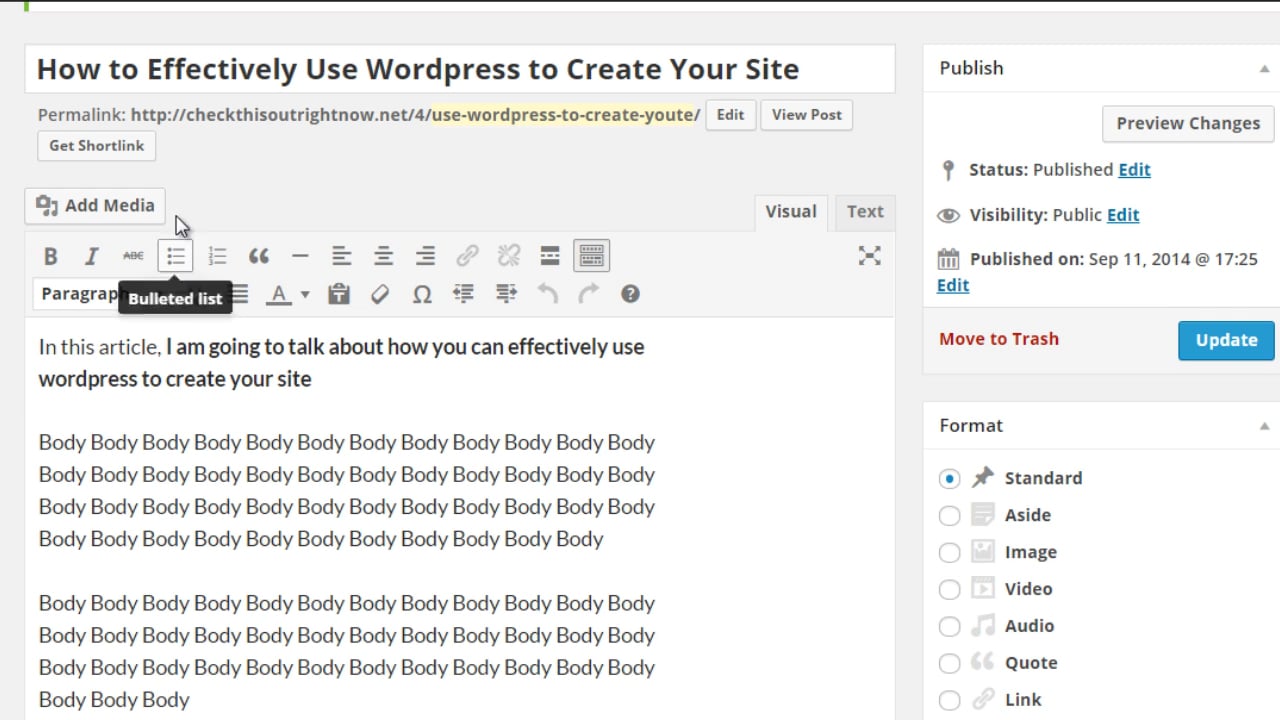Insert a blockquote

point(259,255)
